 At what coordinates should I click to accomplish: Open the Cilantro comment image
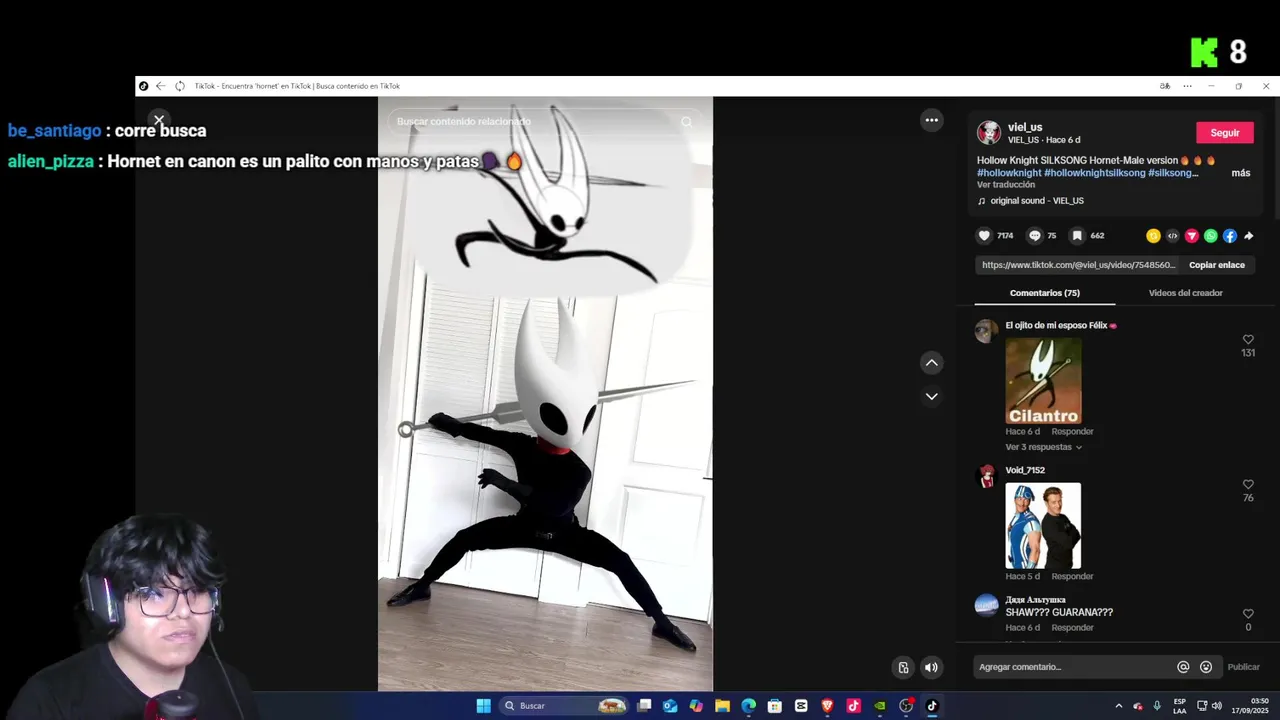point(1043,381)
